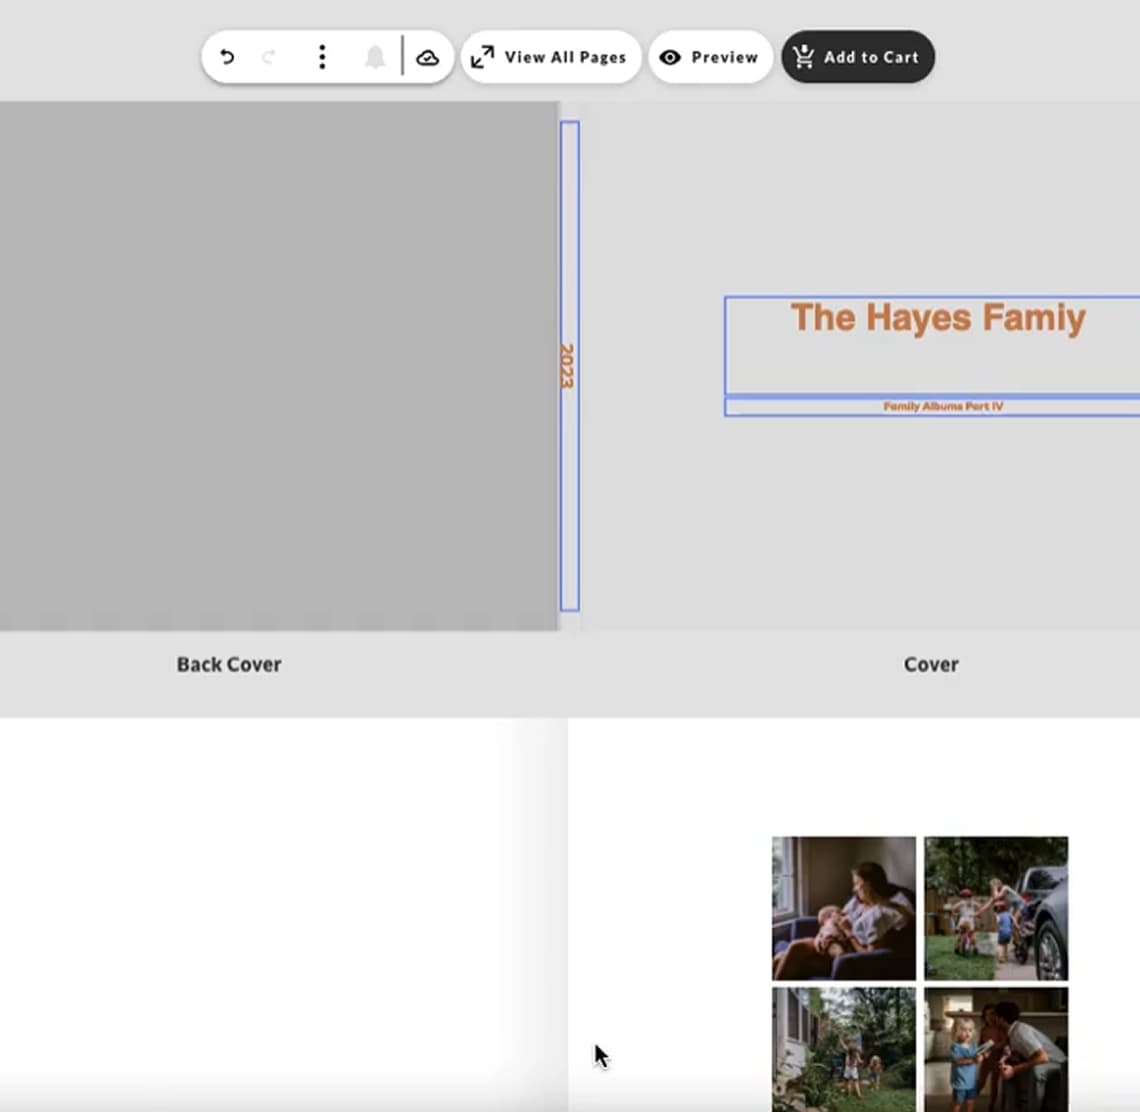
Task: Open the three-dot more options menu
Action: click(322, 57)
